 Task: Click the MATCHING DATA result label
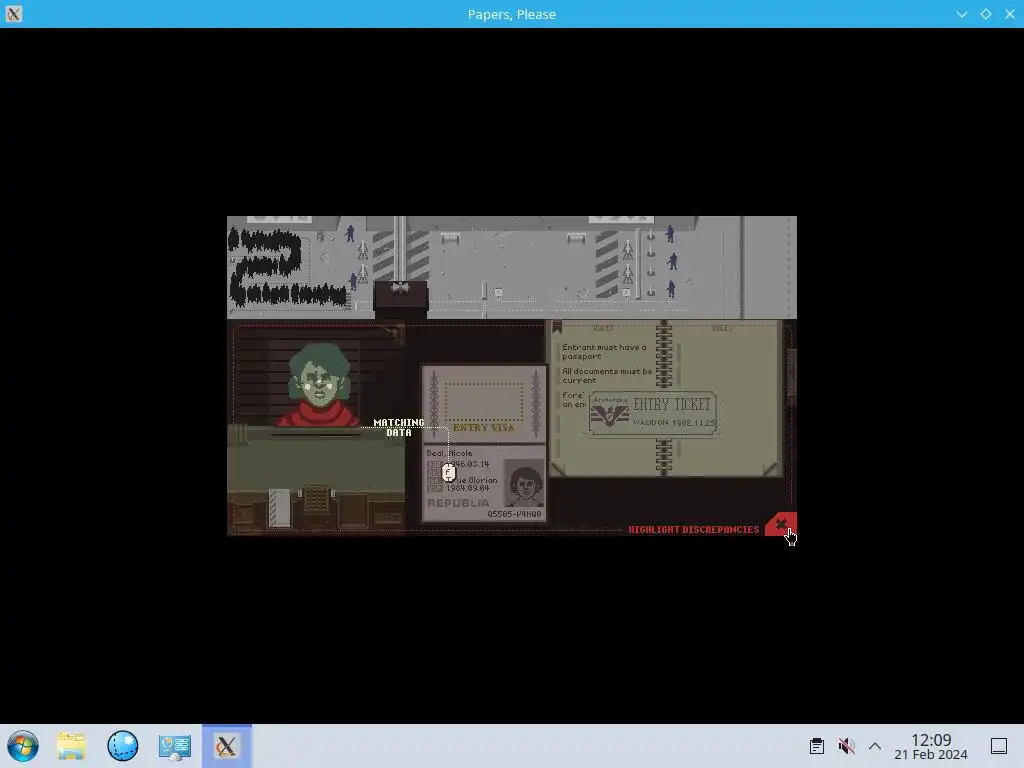point(399,427)
